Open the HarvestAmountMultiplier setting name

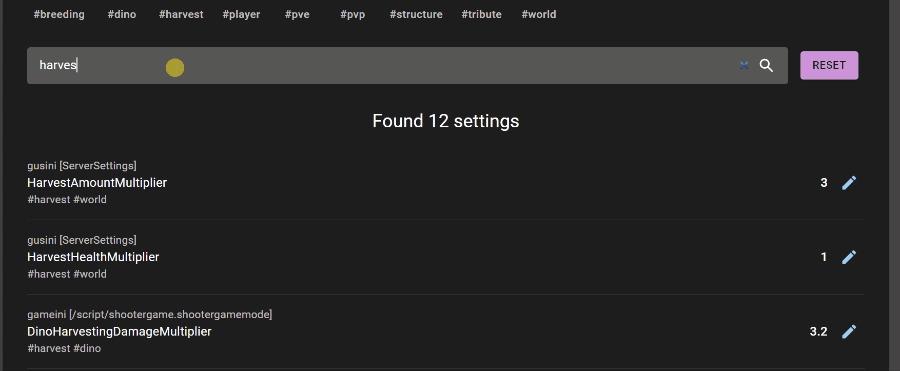[x=97, y=183]
